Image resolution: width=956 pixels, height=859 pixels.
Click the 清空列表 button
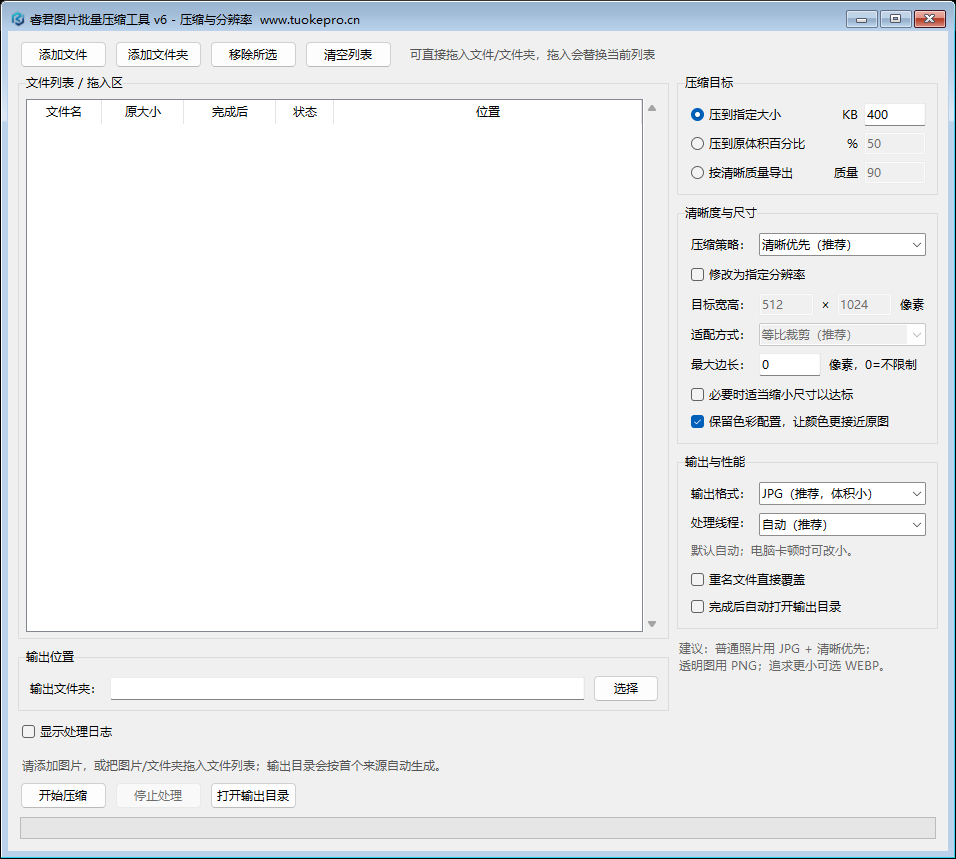click(x=348, y=55)
